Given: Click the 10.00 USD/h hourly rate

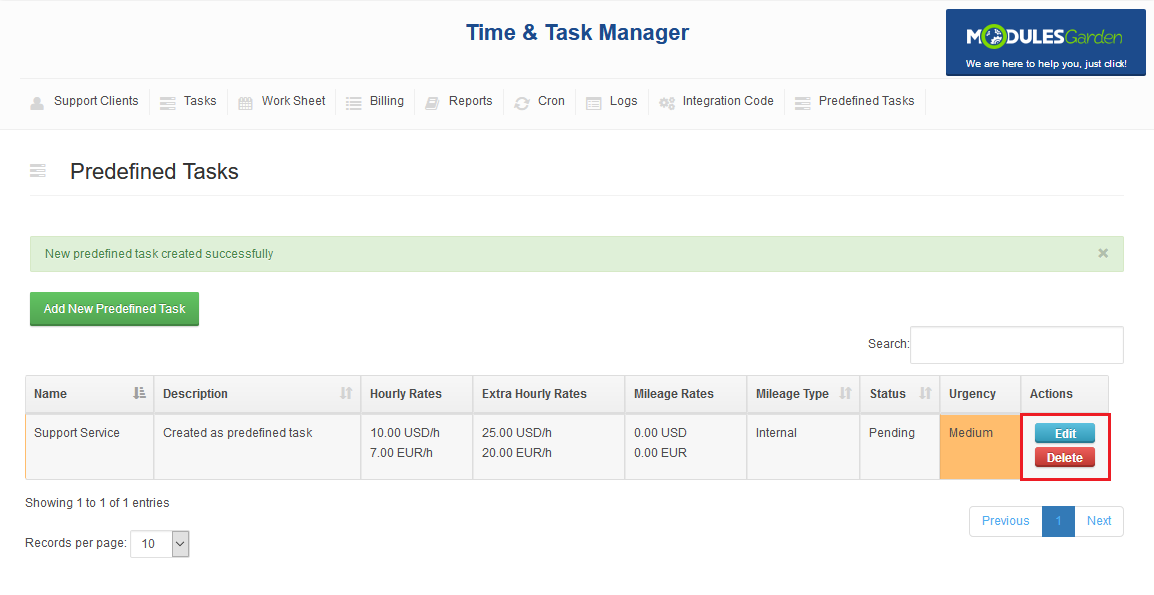Looking at the screenshot, I should (x=405, y=433).
